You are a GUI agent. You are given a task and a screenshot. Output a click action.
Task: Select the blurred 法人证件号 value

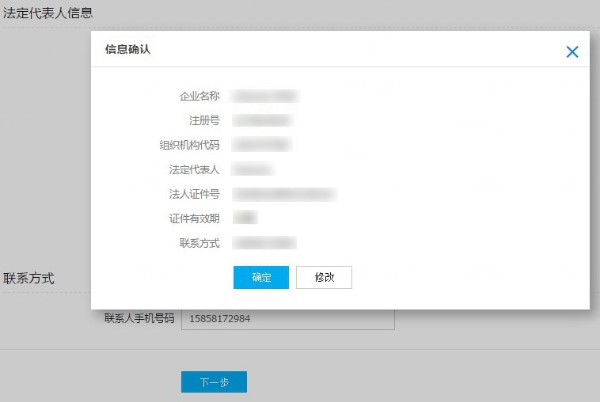coord(283,193)
